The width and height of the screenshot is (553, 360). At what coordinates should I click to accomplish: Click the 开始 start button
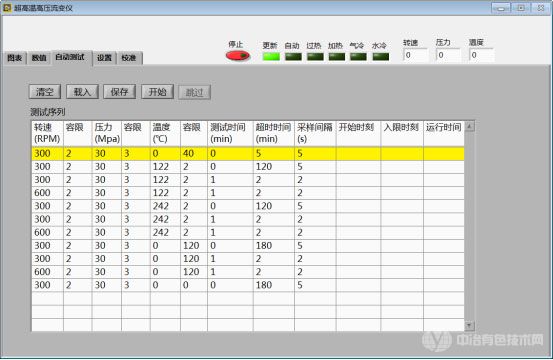click(157, 92)
